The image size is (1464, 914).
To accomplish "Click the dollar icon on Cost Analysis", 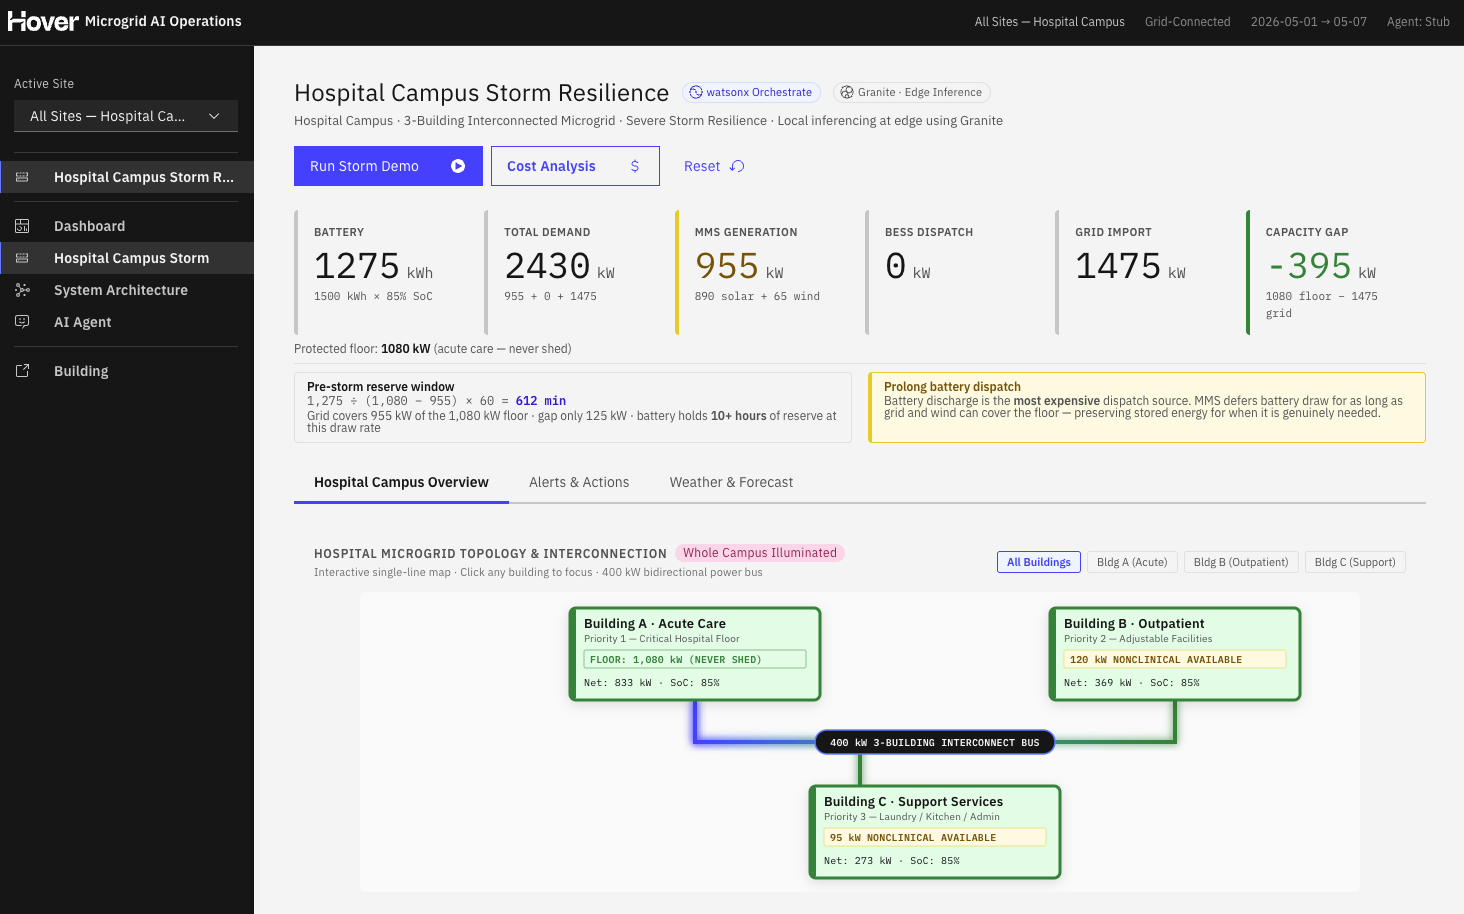I will click(x=635, y=166).
